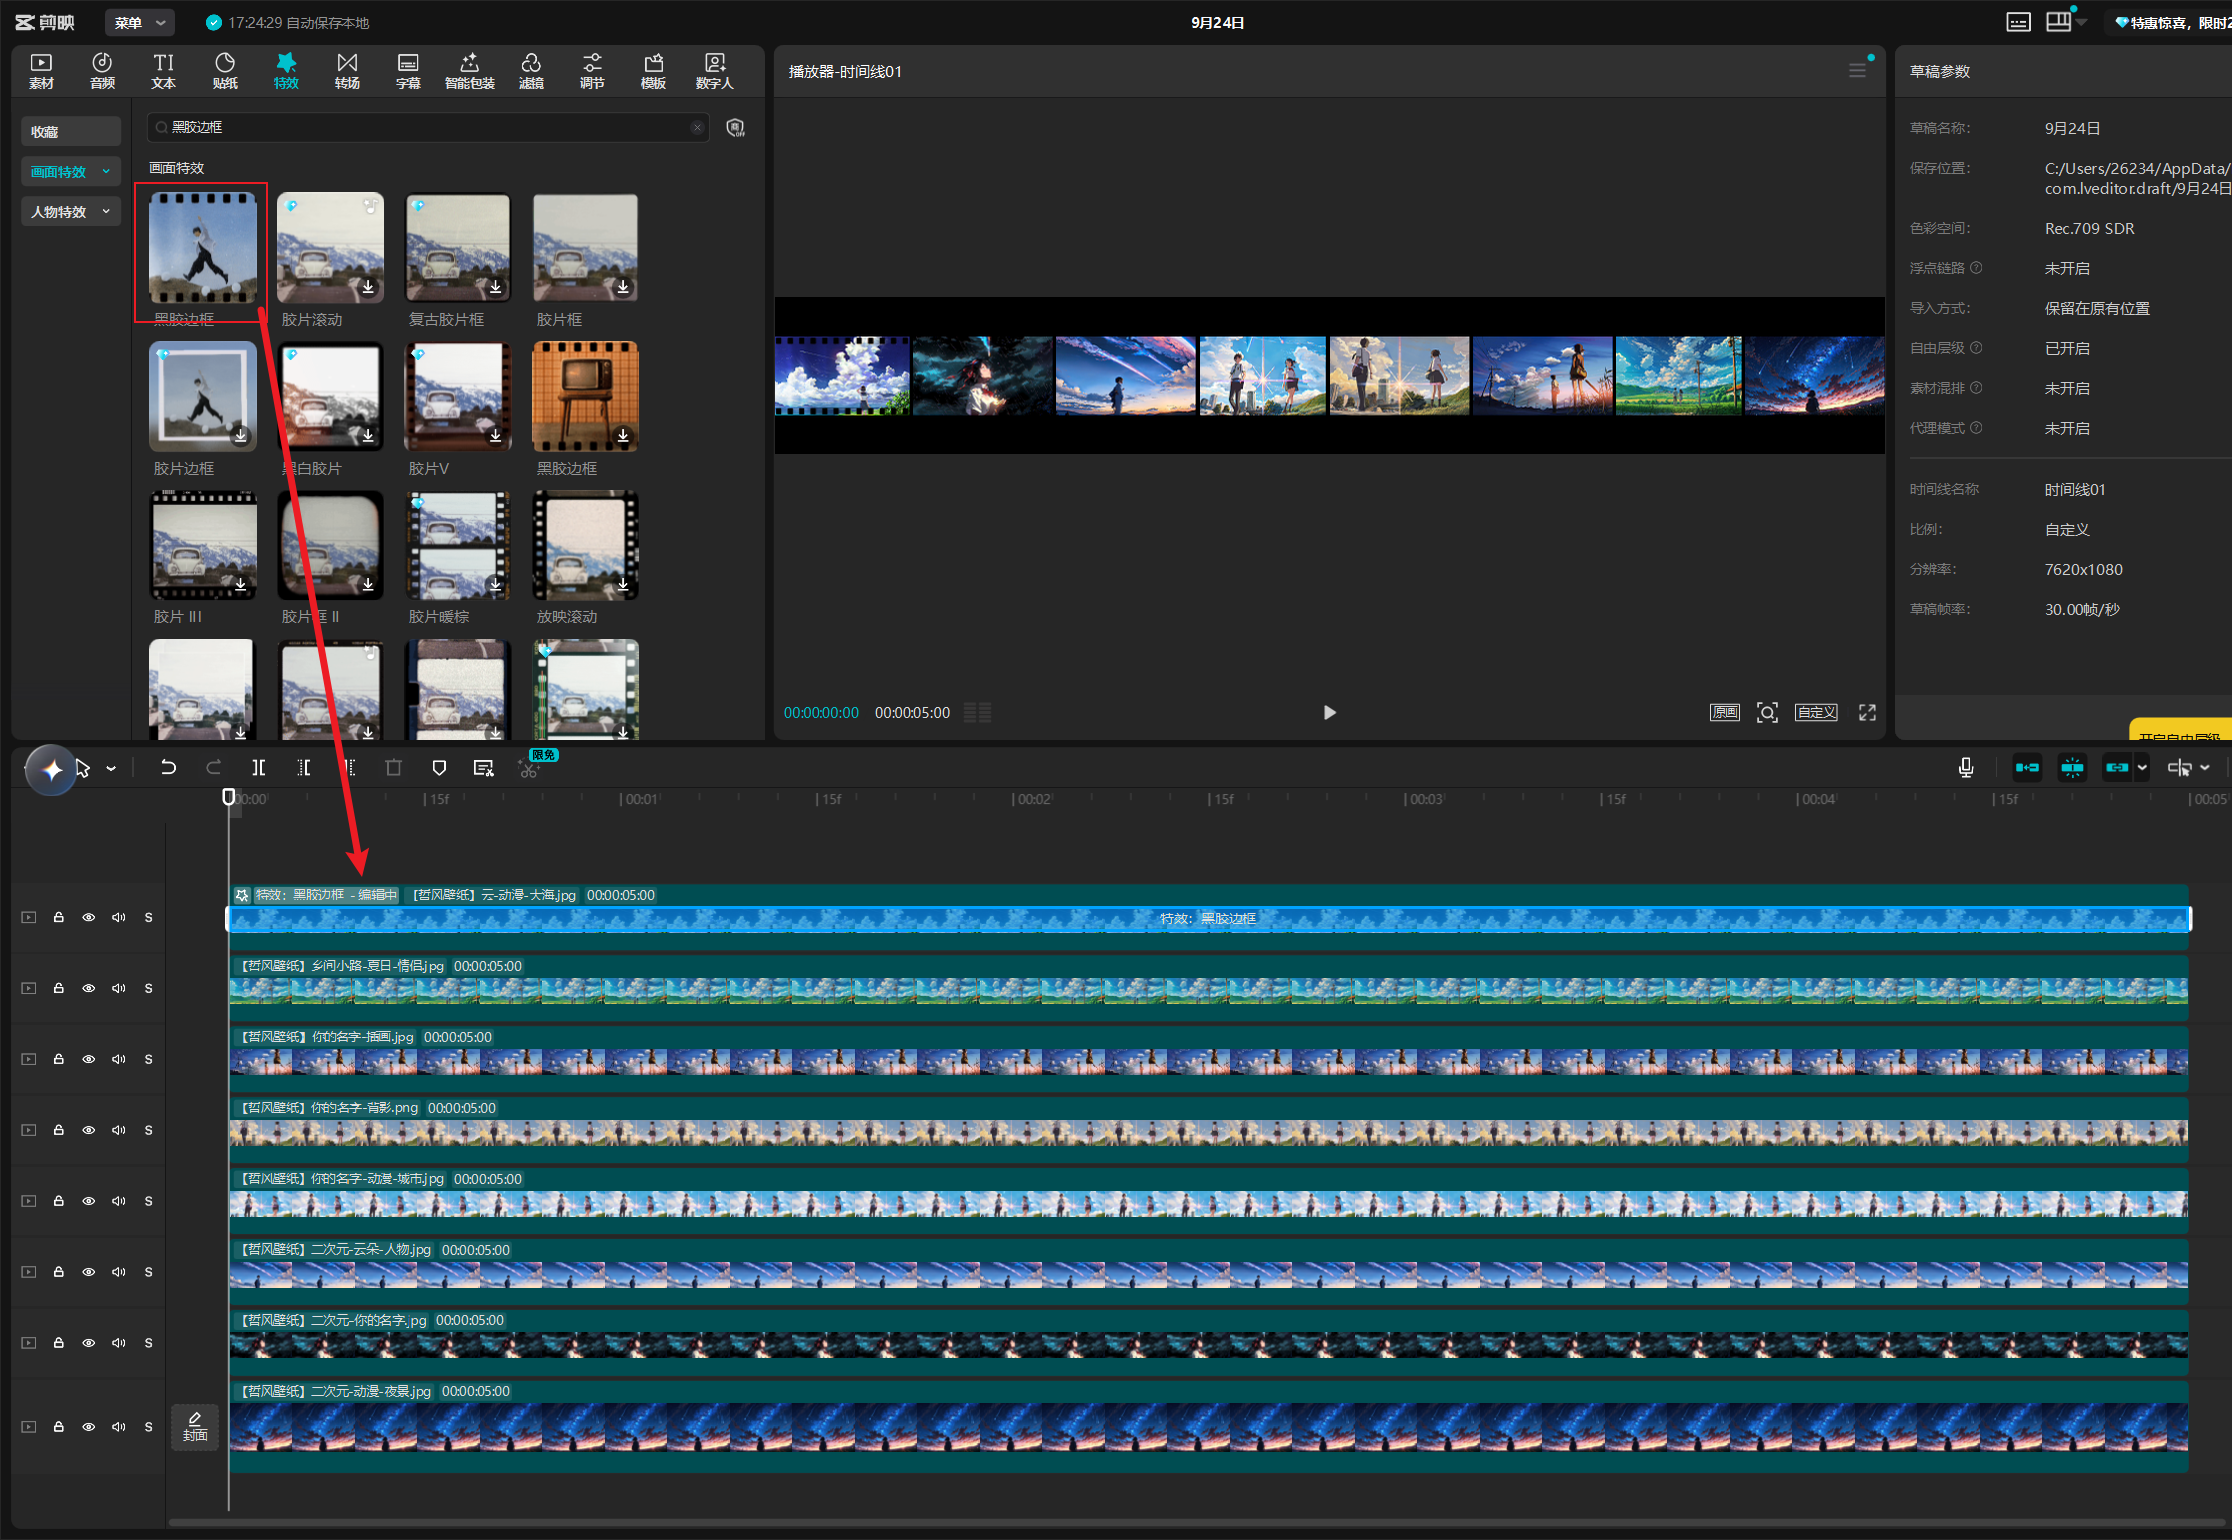Open the preview axis dropdown arrow
The image size is (2232, 1540).
click(x=2205, y=767)
